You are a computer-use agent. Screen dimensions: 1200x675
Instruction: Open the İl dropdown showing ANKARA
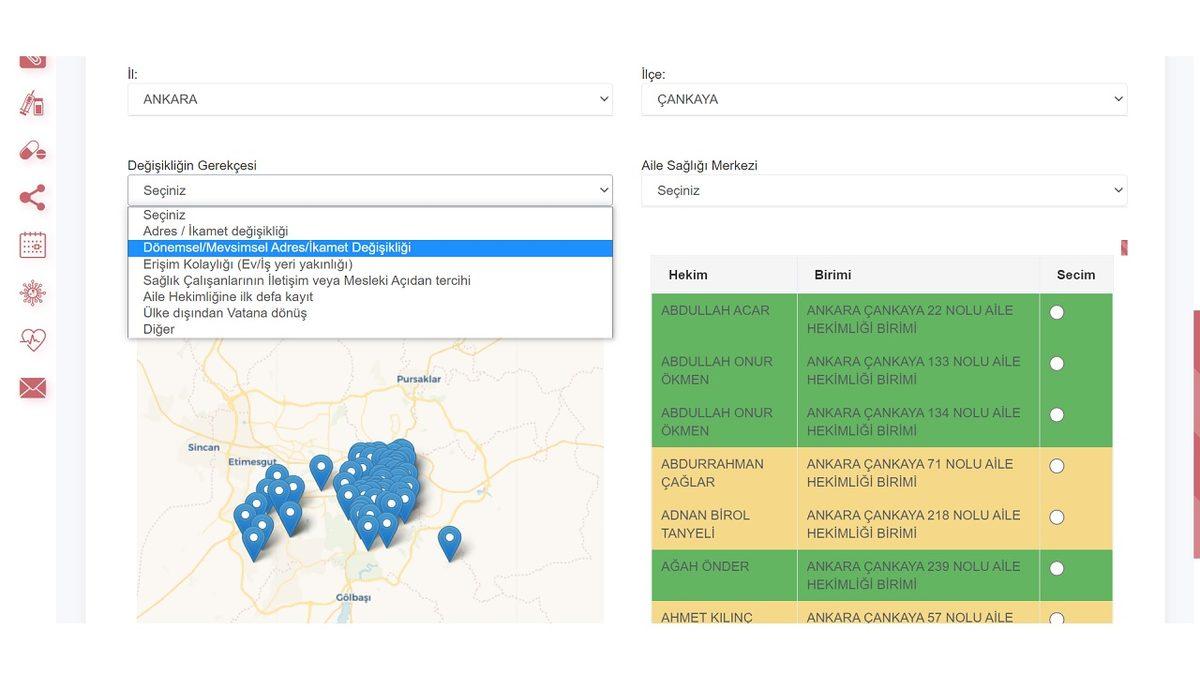click(370, 99)
